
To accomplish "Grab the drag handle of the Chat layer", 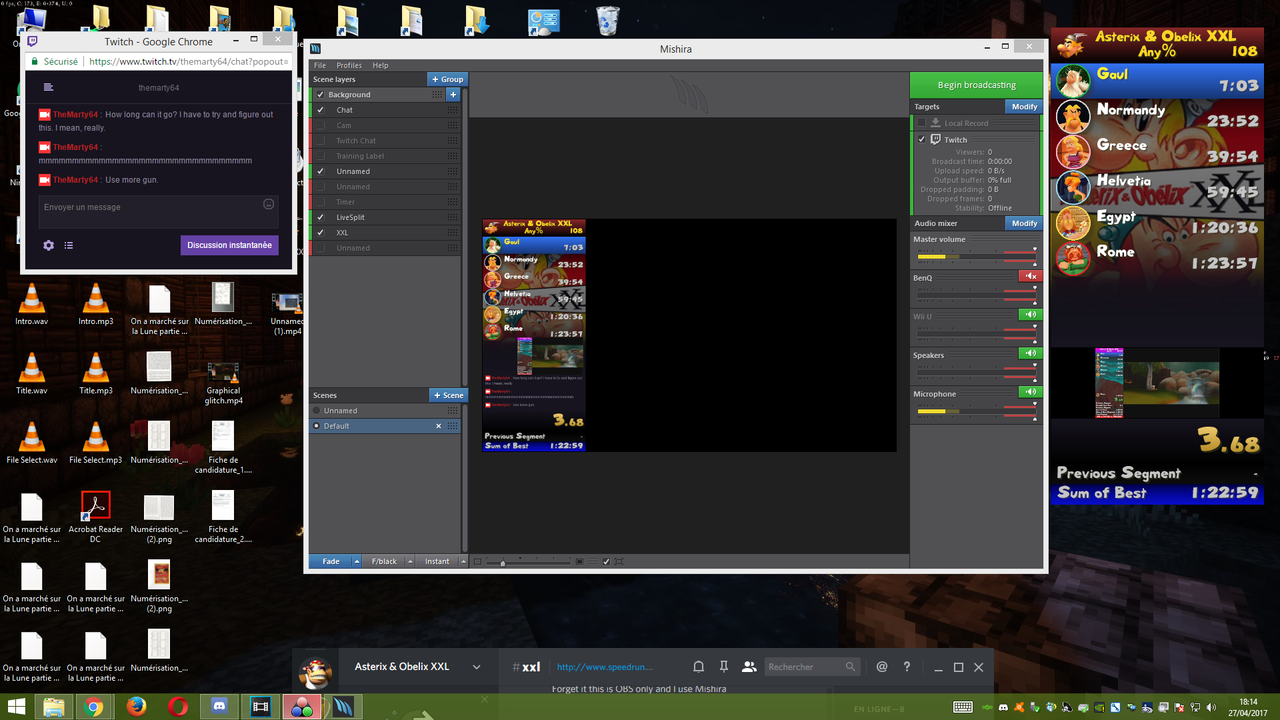I will [453, 110].
